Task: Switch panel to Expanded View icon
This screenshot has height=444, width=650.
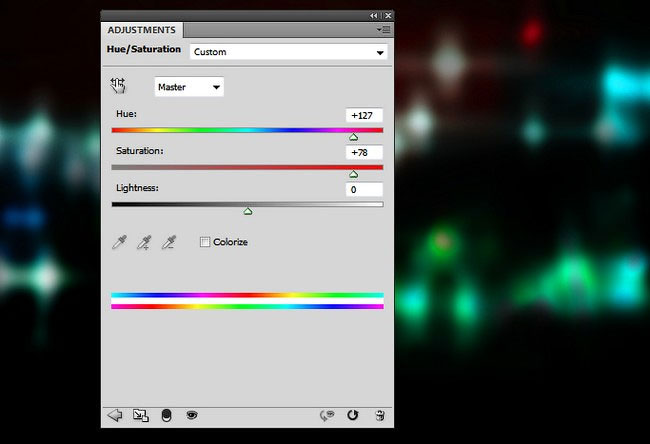Action: 141,415
